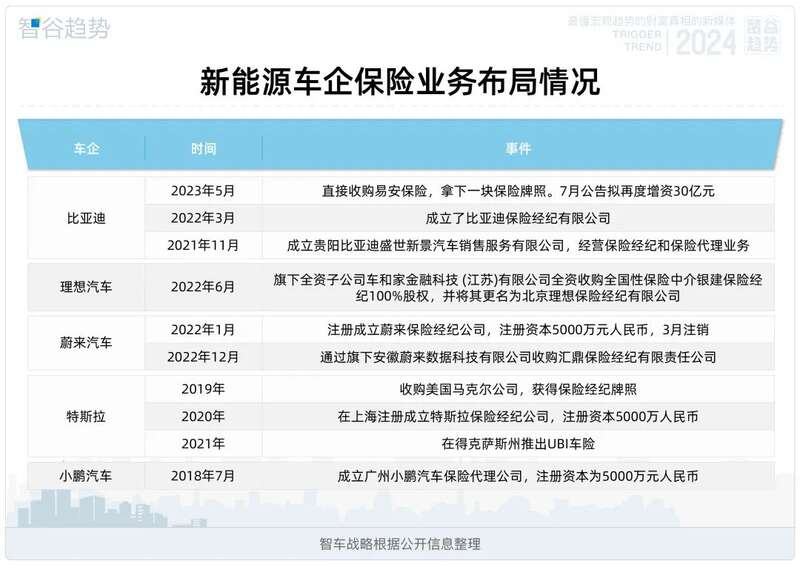Click the footer "智车战略根据公开信息整理"
Viewport: 800px width, 587px height.
[400, 544]
